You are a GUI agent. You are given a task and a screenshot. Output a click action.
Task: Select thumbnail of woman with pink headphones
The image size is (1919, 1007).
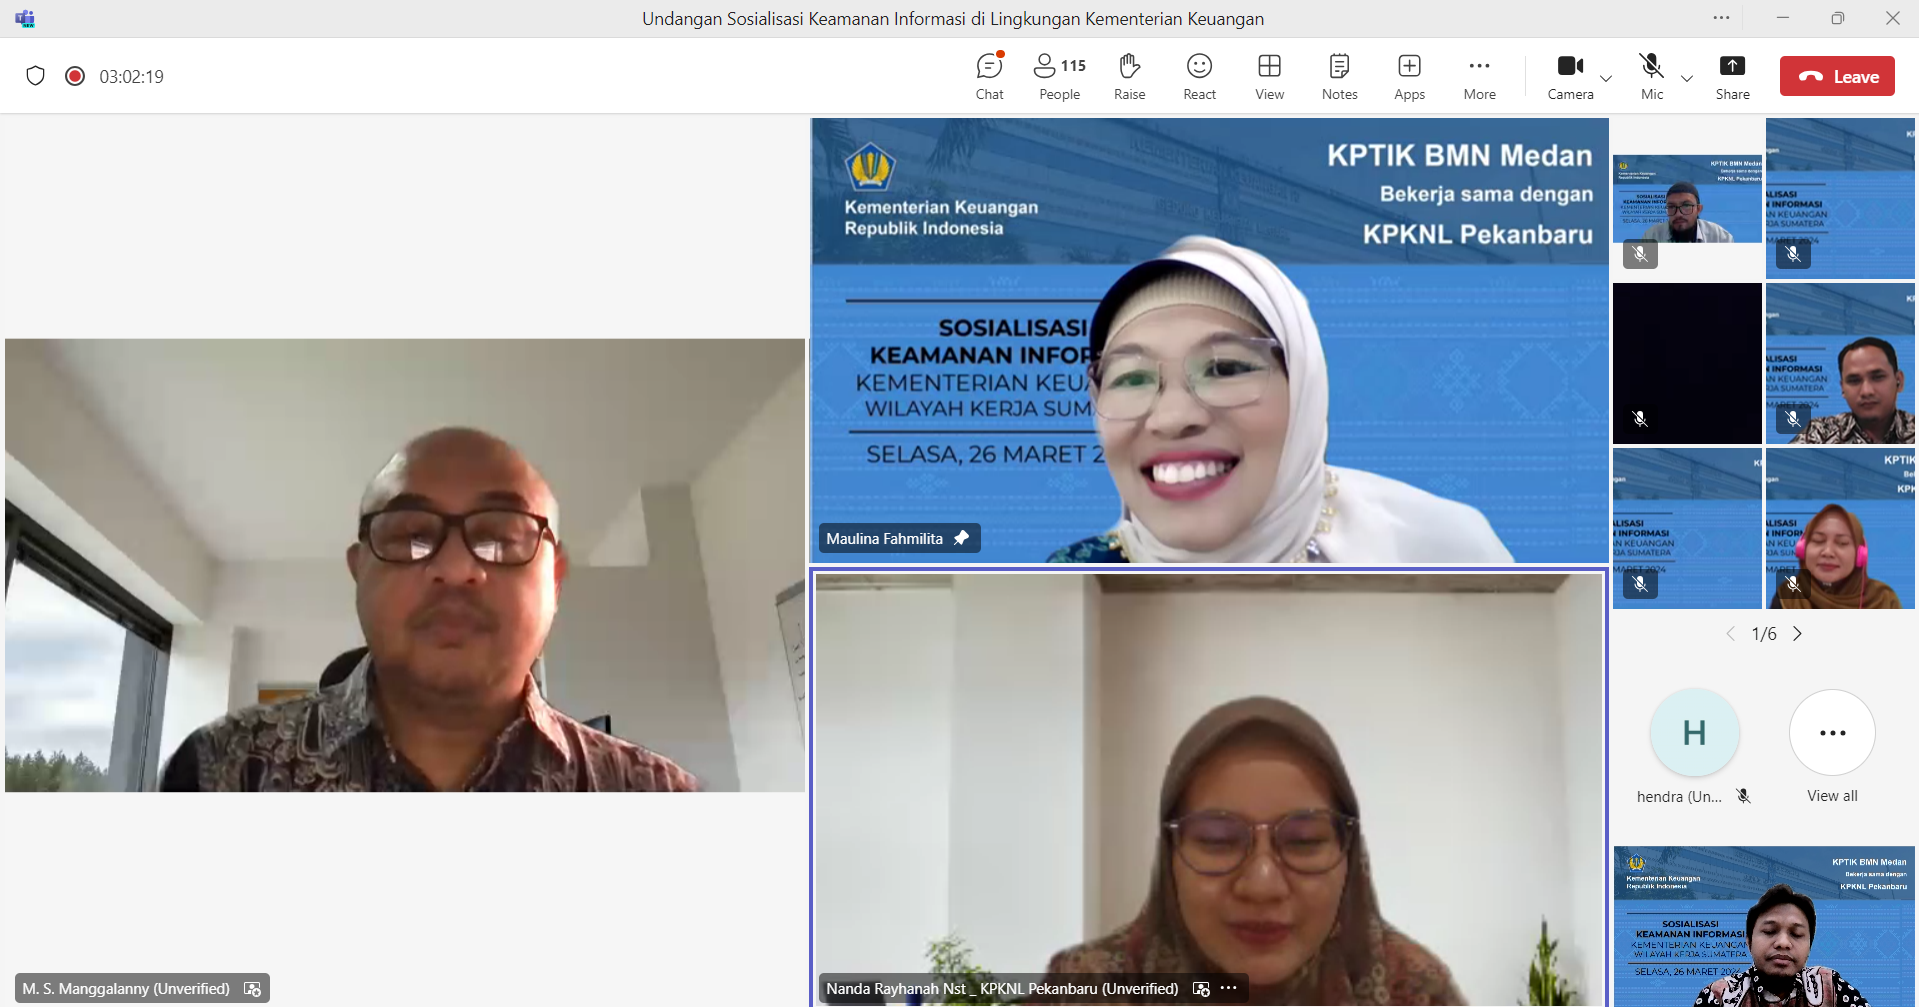click(x=1840, y=528)
